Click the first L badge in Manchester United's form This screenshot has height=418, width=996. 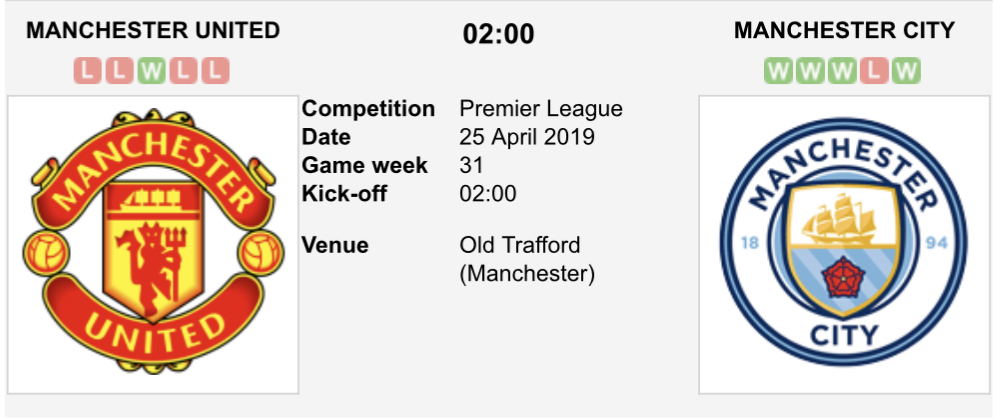[88, 71]
